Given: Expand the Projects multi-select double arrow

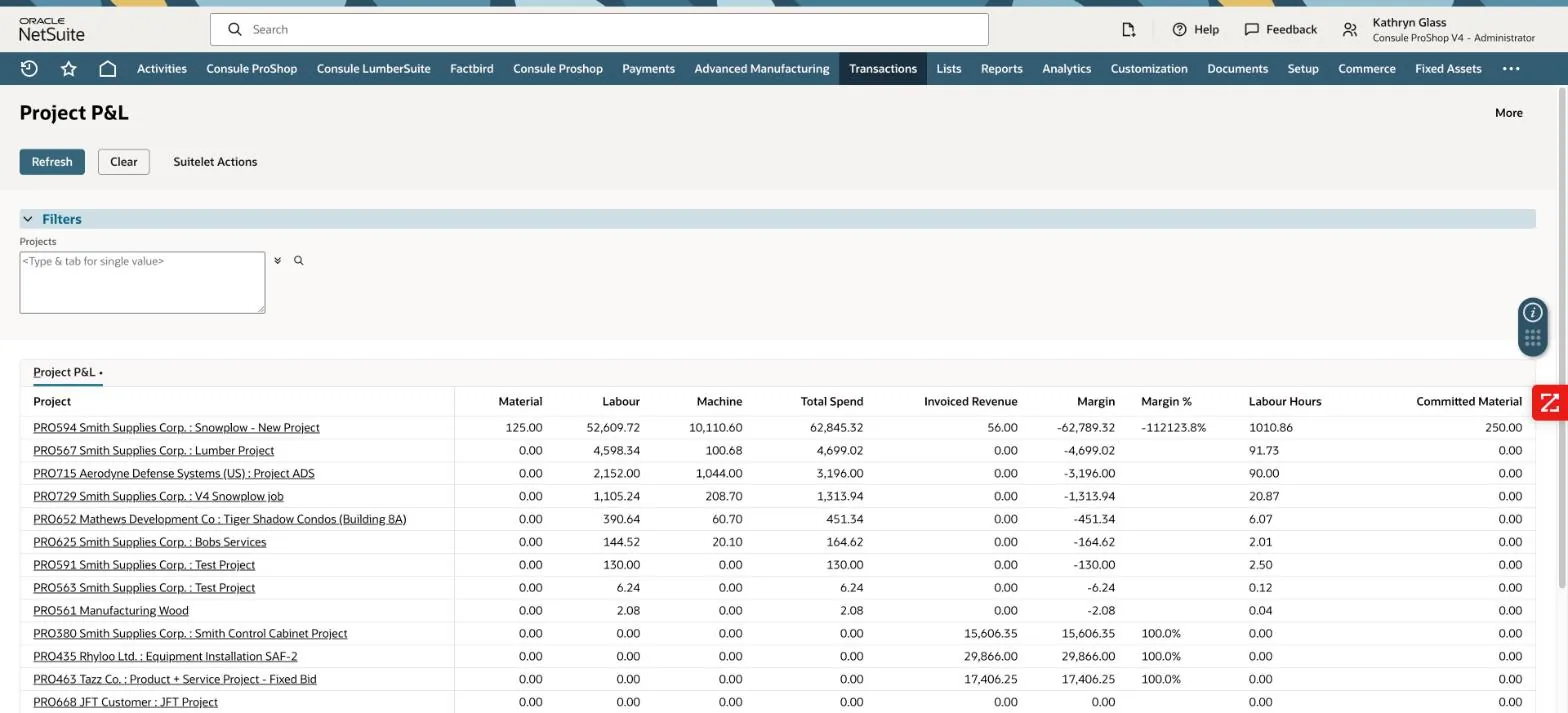Looking at the screenshot, I should (277, 261).
